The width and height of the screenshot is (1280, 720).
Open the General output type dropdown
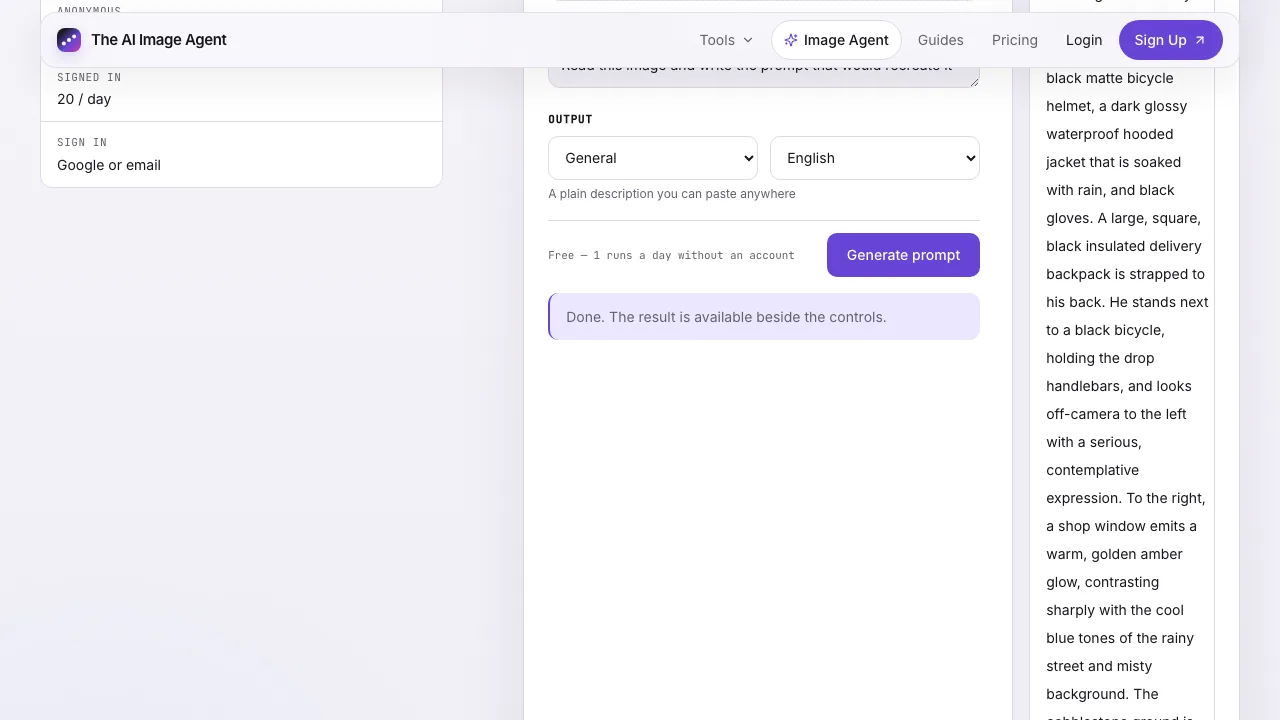pyautogui.click(x=653, y=158)
